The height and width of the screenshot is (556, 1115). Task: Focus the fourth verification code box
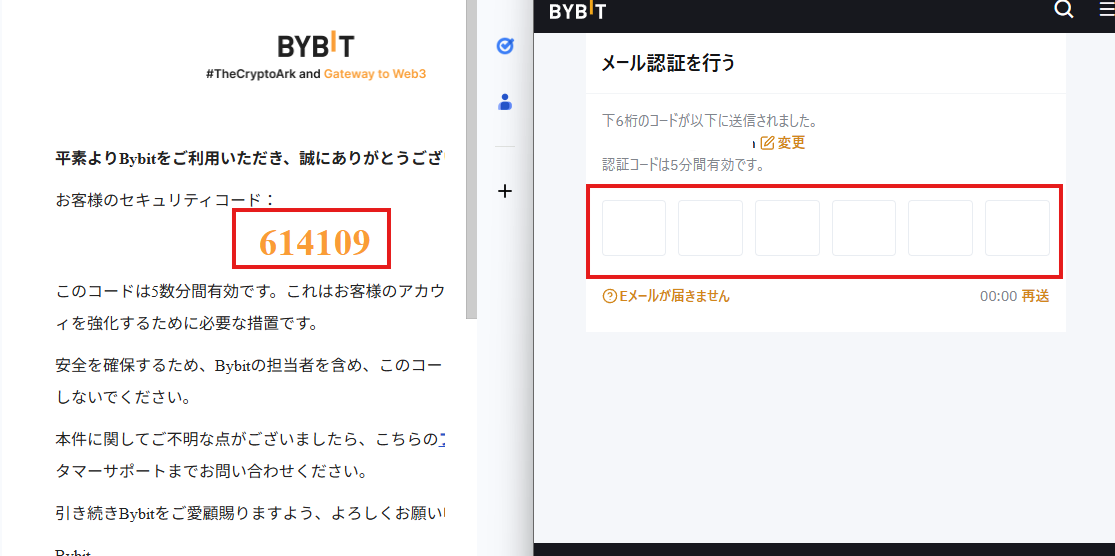(864, 228)
